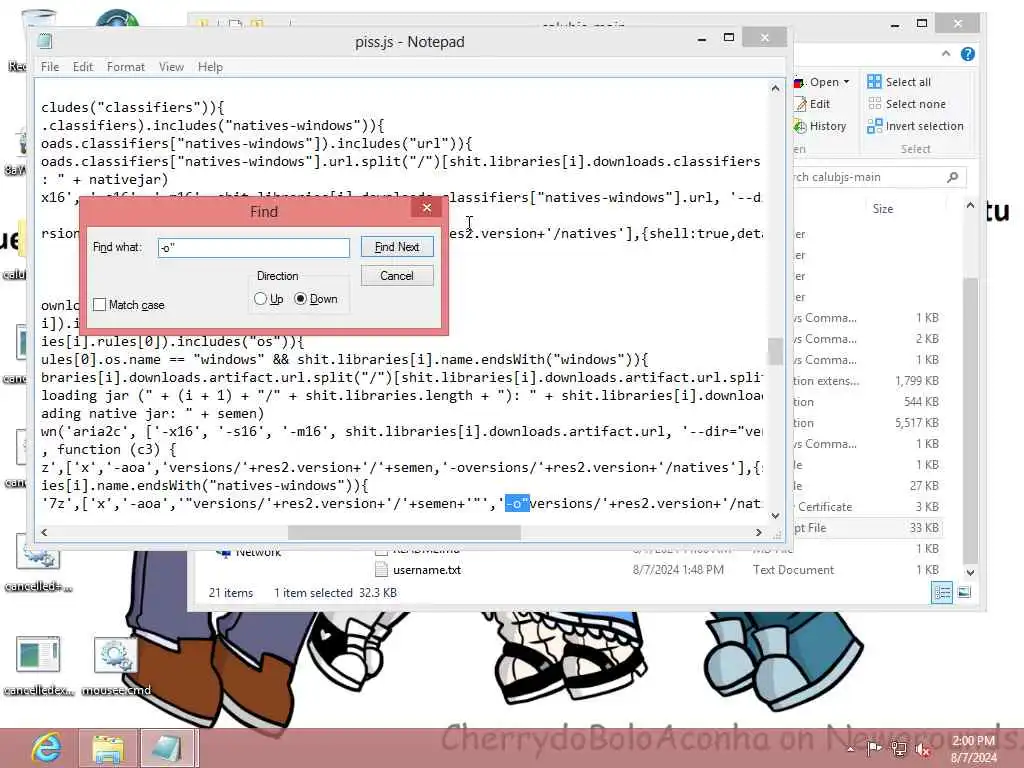The image size is (1024, 768).
Task: Select the username.txt file in Explorer
Action: coord(427,570)
